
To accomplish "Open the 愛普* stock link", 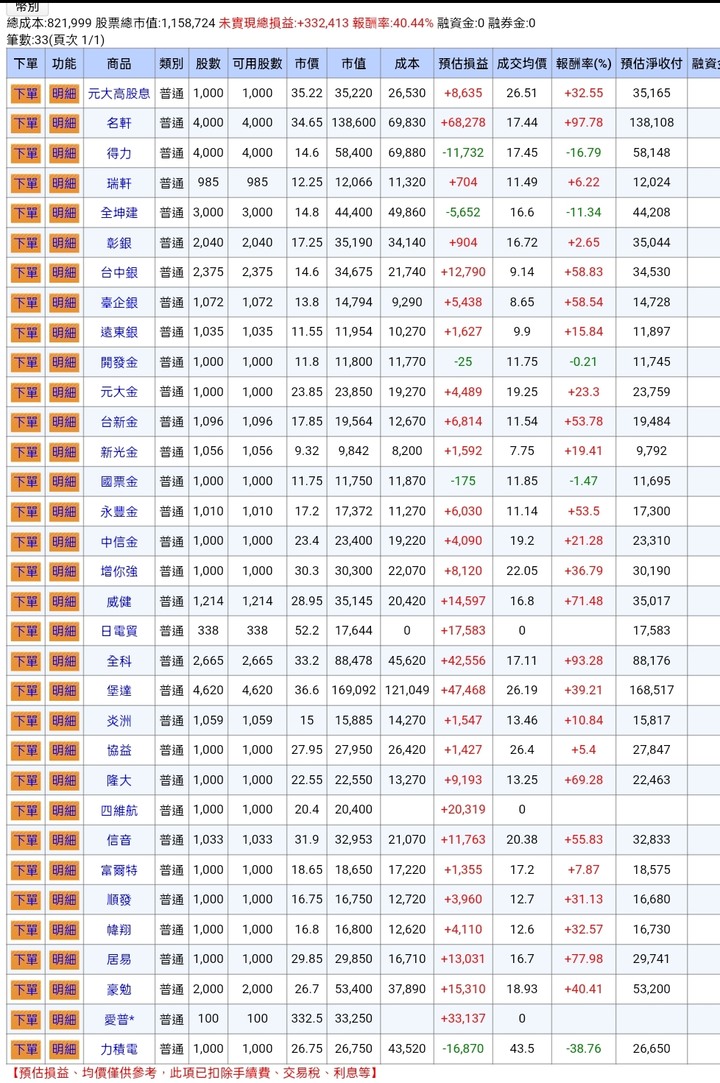I will (x=119, y=1019).
